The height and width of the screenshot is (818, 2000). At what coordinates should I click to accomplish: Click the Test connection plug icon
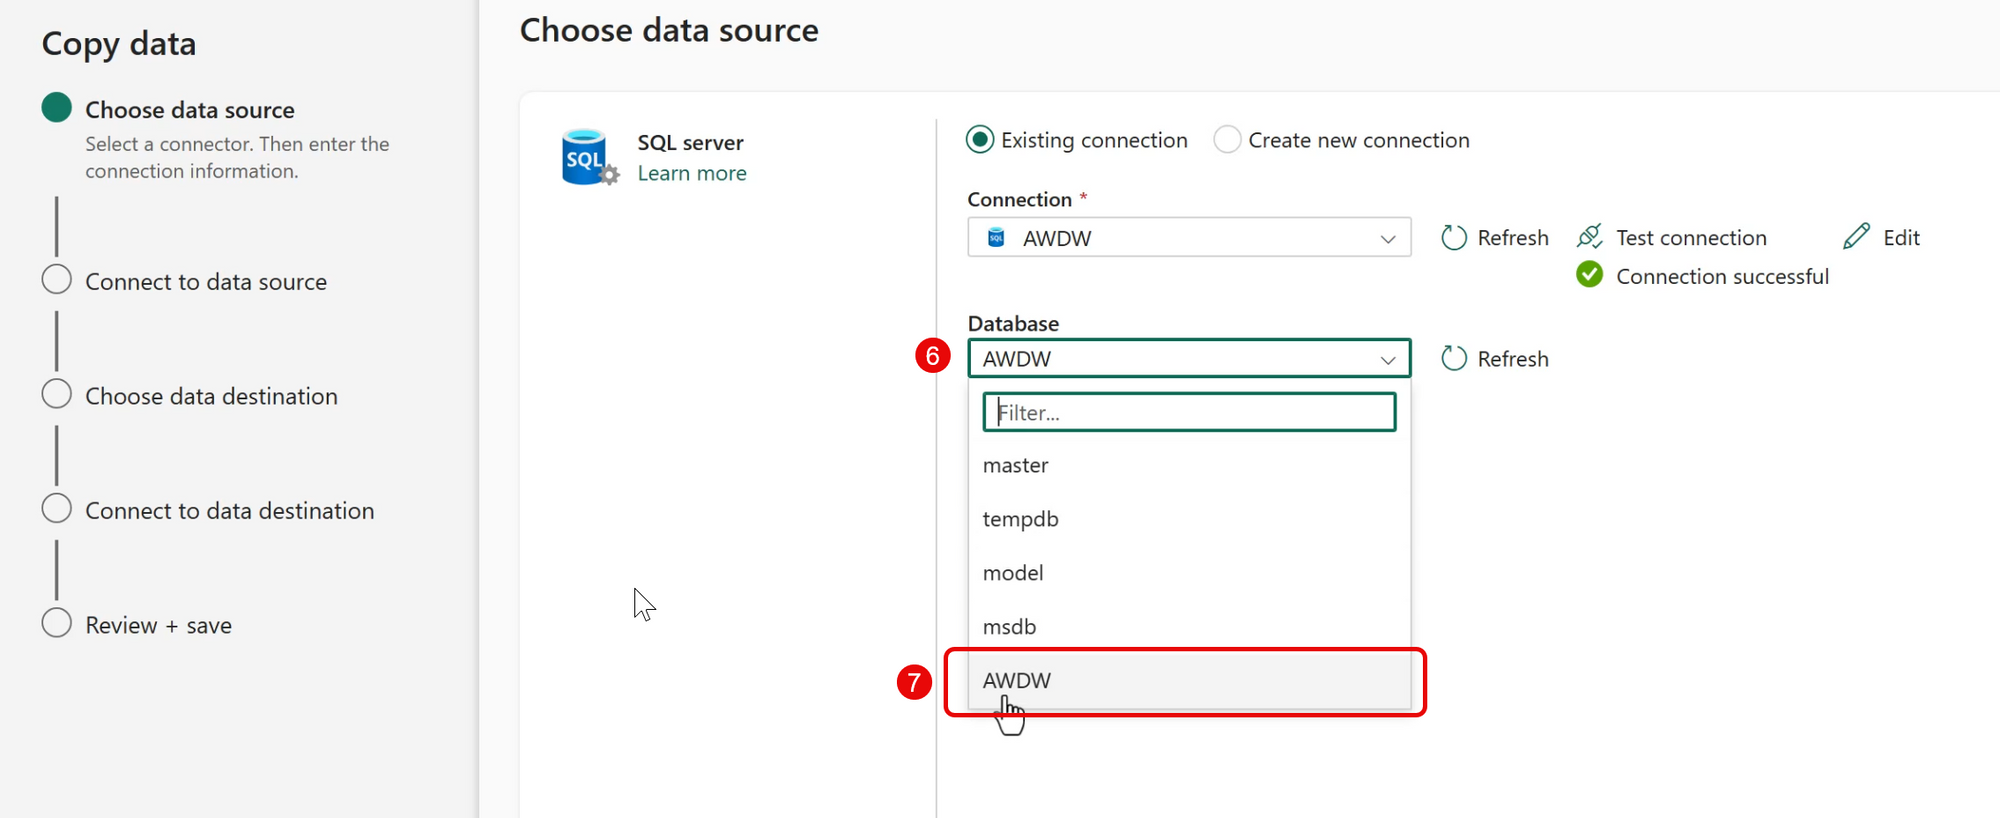[x=1589, y=237]
